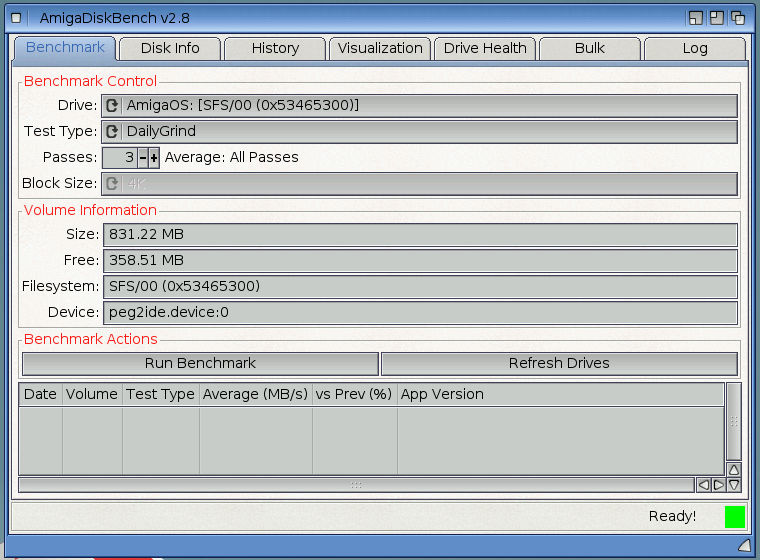Click the green status indicator square
This screenshot has height=560, width=760.
(735, 517)
